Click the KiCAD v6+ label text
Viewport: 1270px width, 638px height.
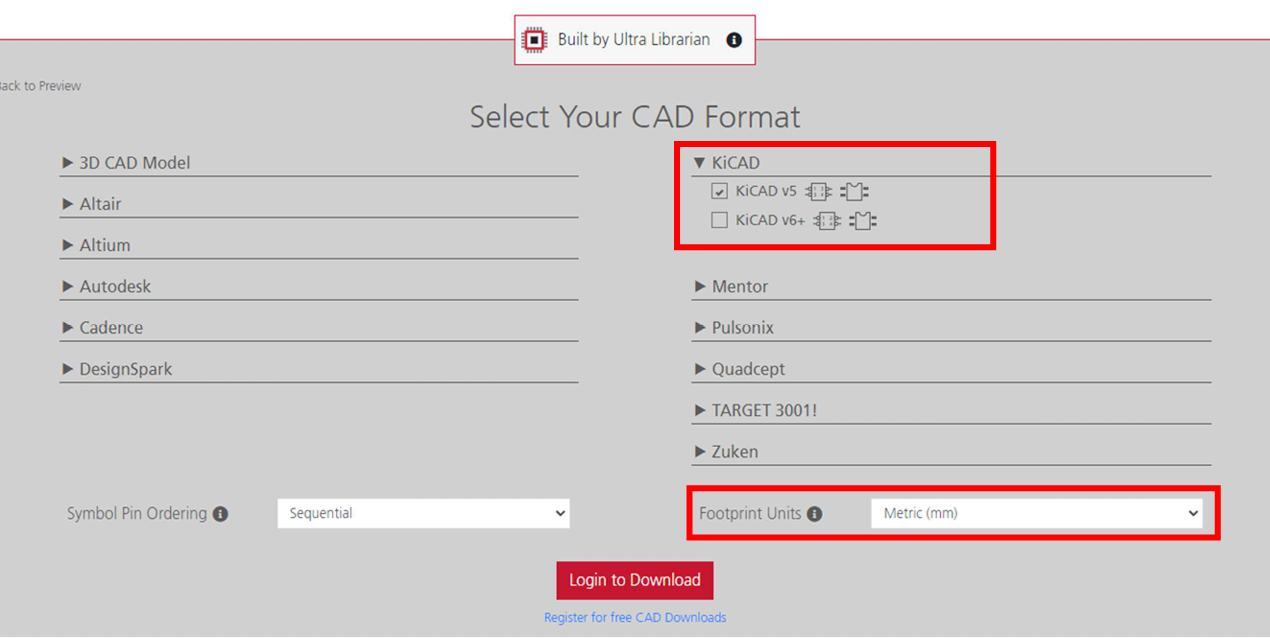point(770,220)
